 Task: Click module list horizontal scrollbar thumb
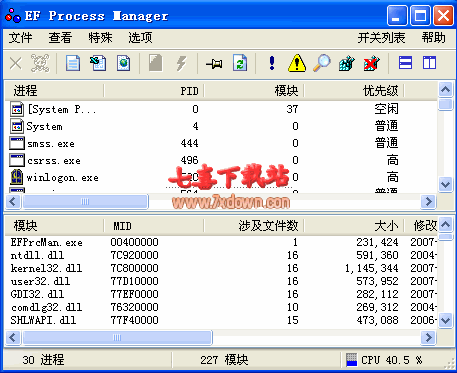[117, 338]
